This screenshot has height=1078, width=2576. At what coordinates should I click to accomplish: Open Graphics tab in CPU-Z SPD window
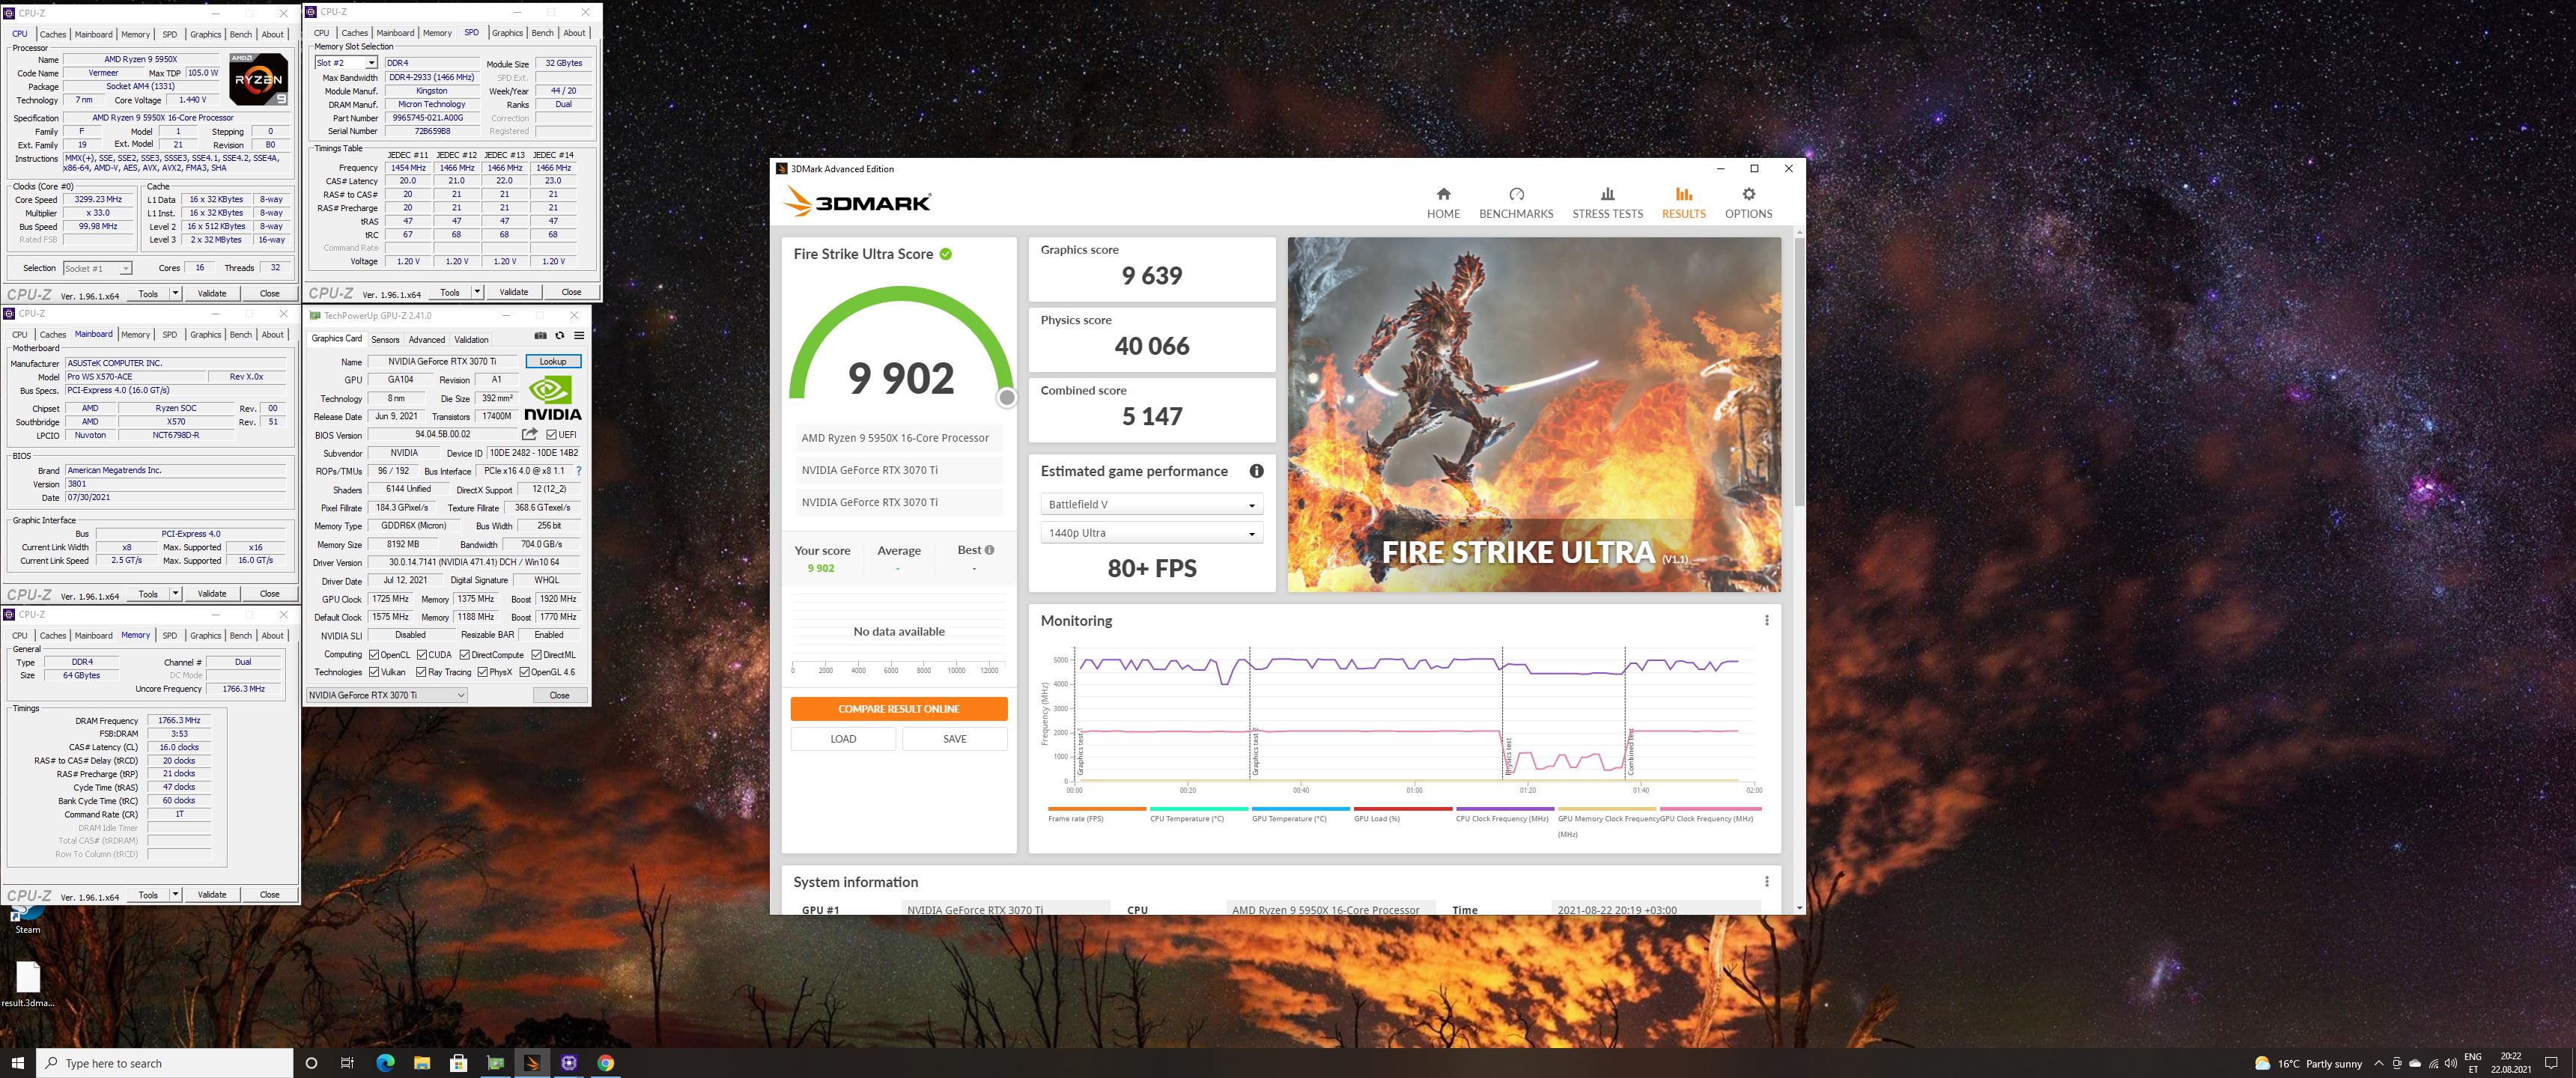[507, 33]
